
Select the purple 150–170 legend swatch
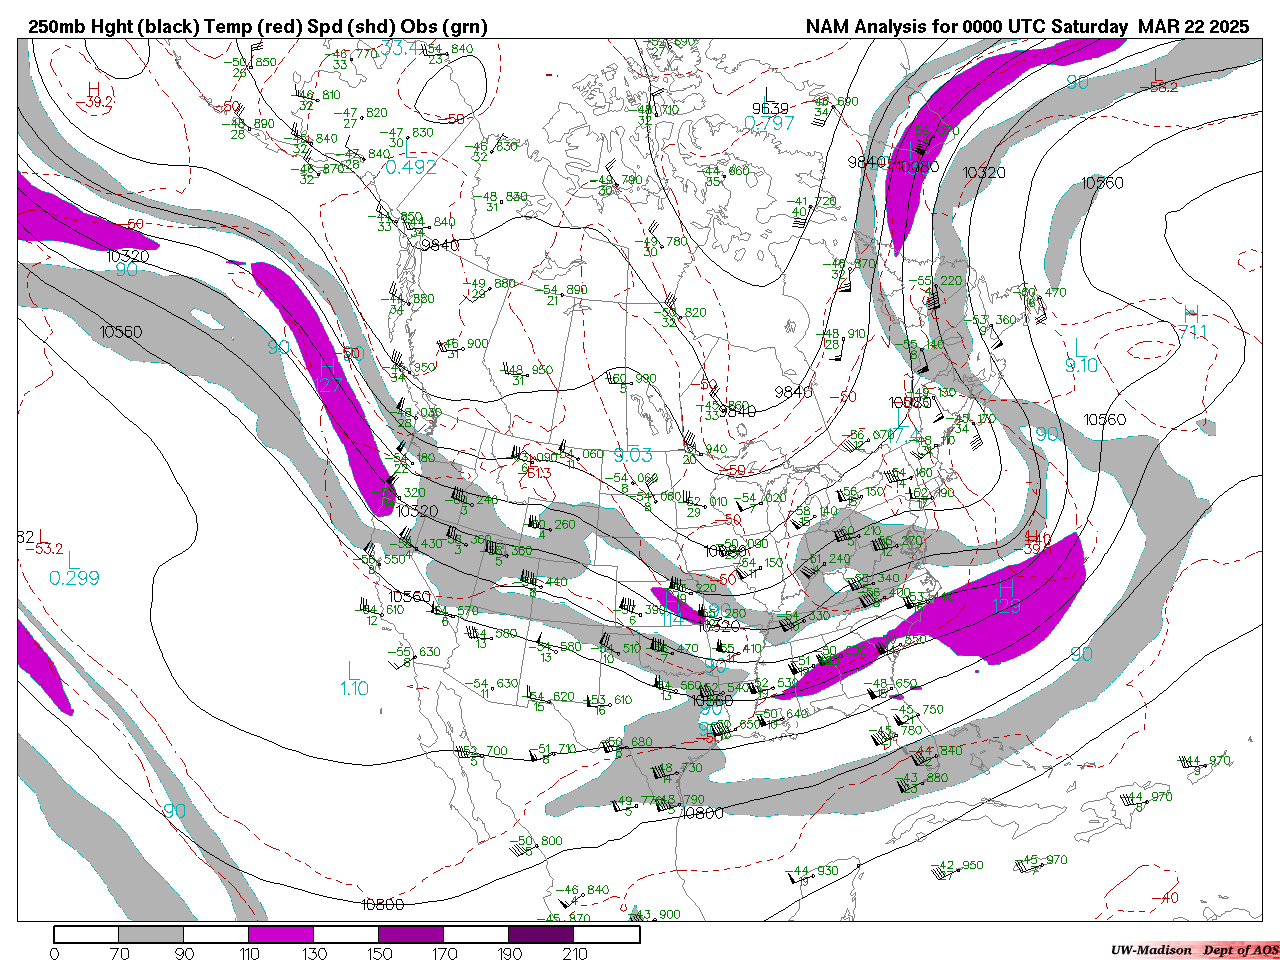[x=411, y=935]
